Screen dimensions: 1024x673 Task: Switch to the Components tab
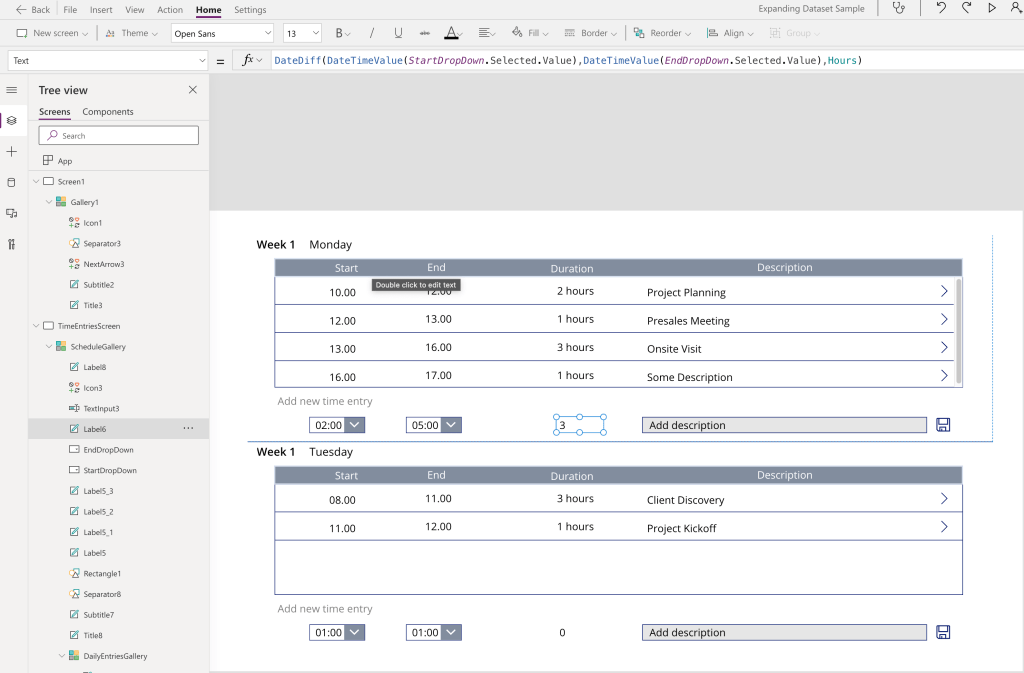pyautogui.click(x=108, y=112)
